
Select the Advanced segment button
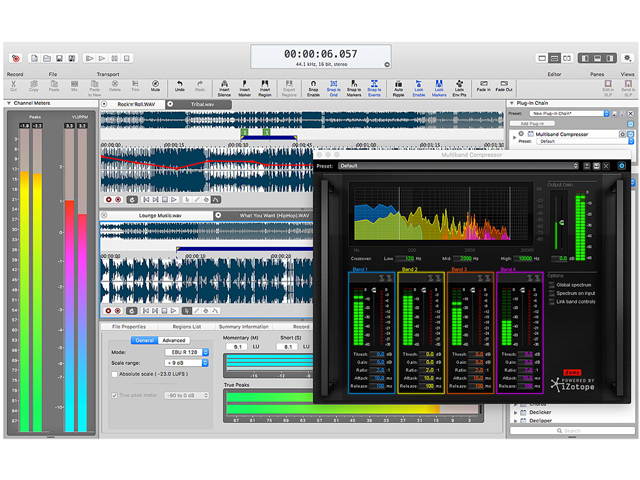tap(174, 340)
